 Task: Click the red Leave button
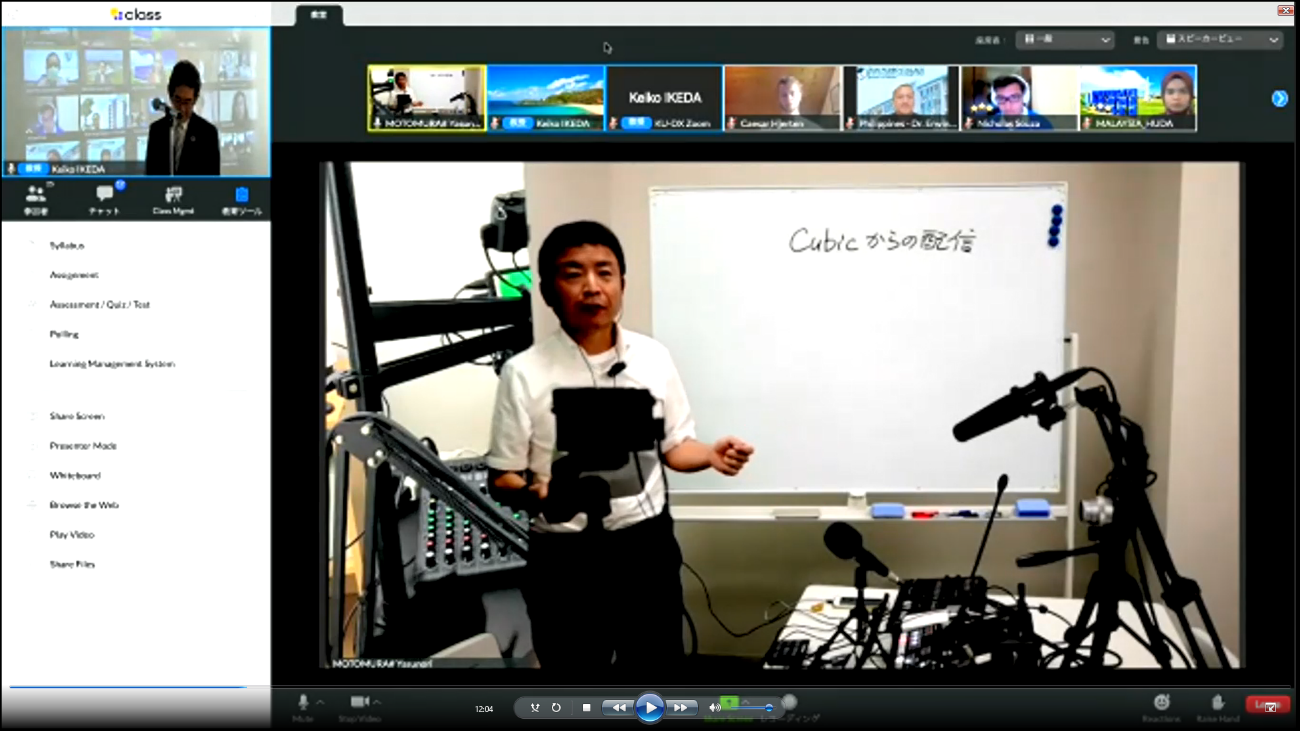pos(1267,705)
